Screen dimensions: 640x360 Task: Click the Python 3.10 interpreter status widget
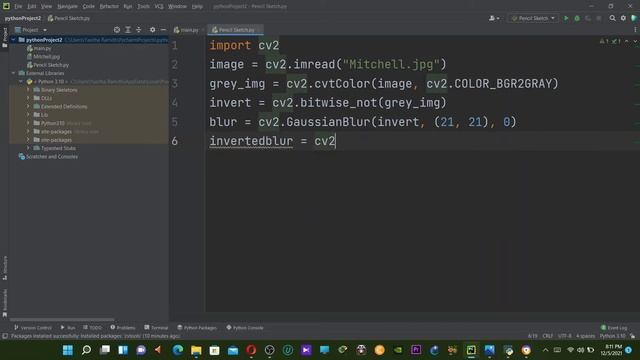(x=612, y=336)
